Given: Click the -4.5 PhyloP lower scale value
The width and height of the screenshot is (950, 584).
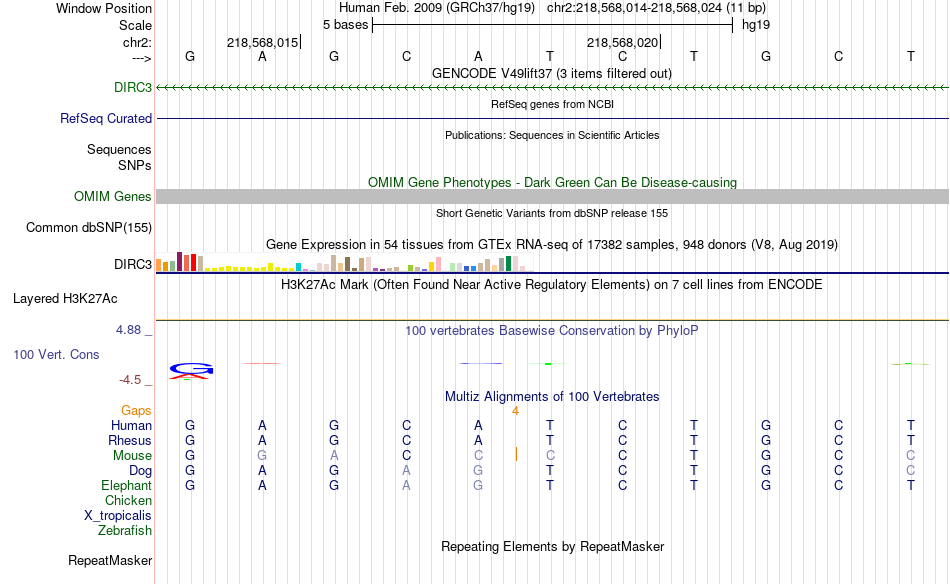Looking at the screenshot, I should click(x=130, y=380).
